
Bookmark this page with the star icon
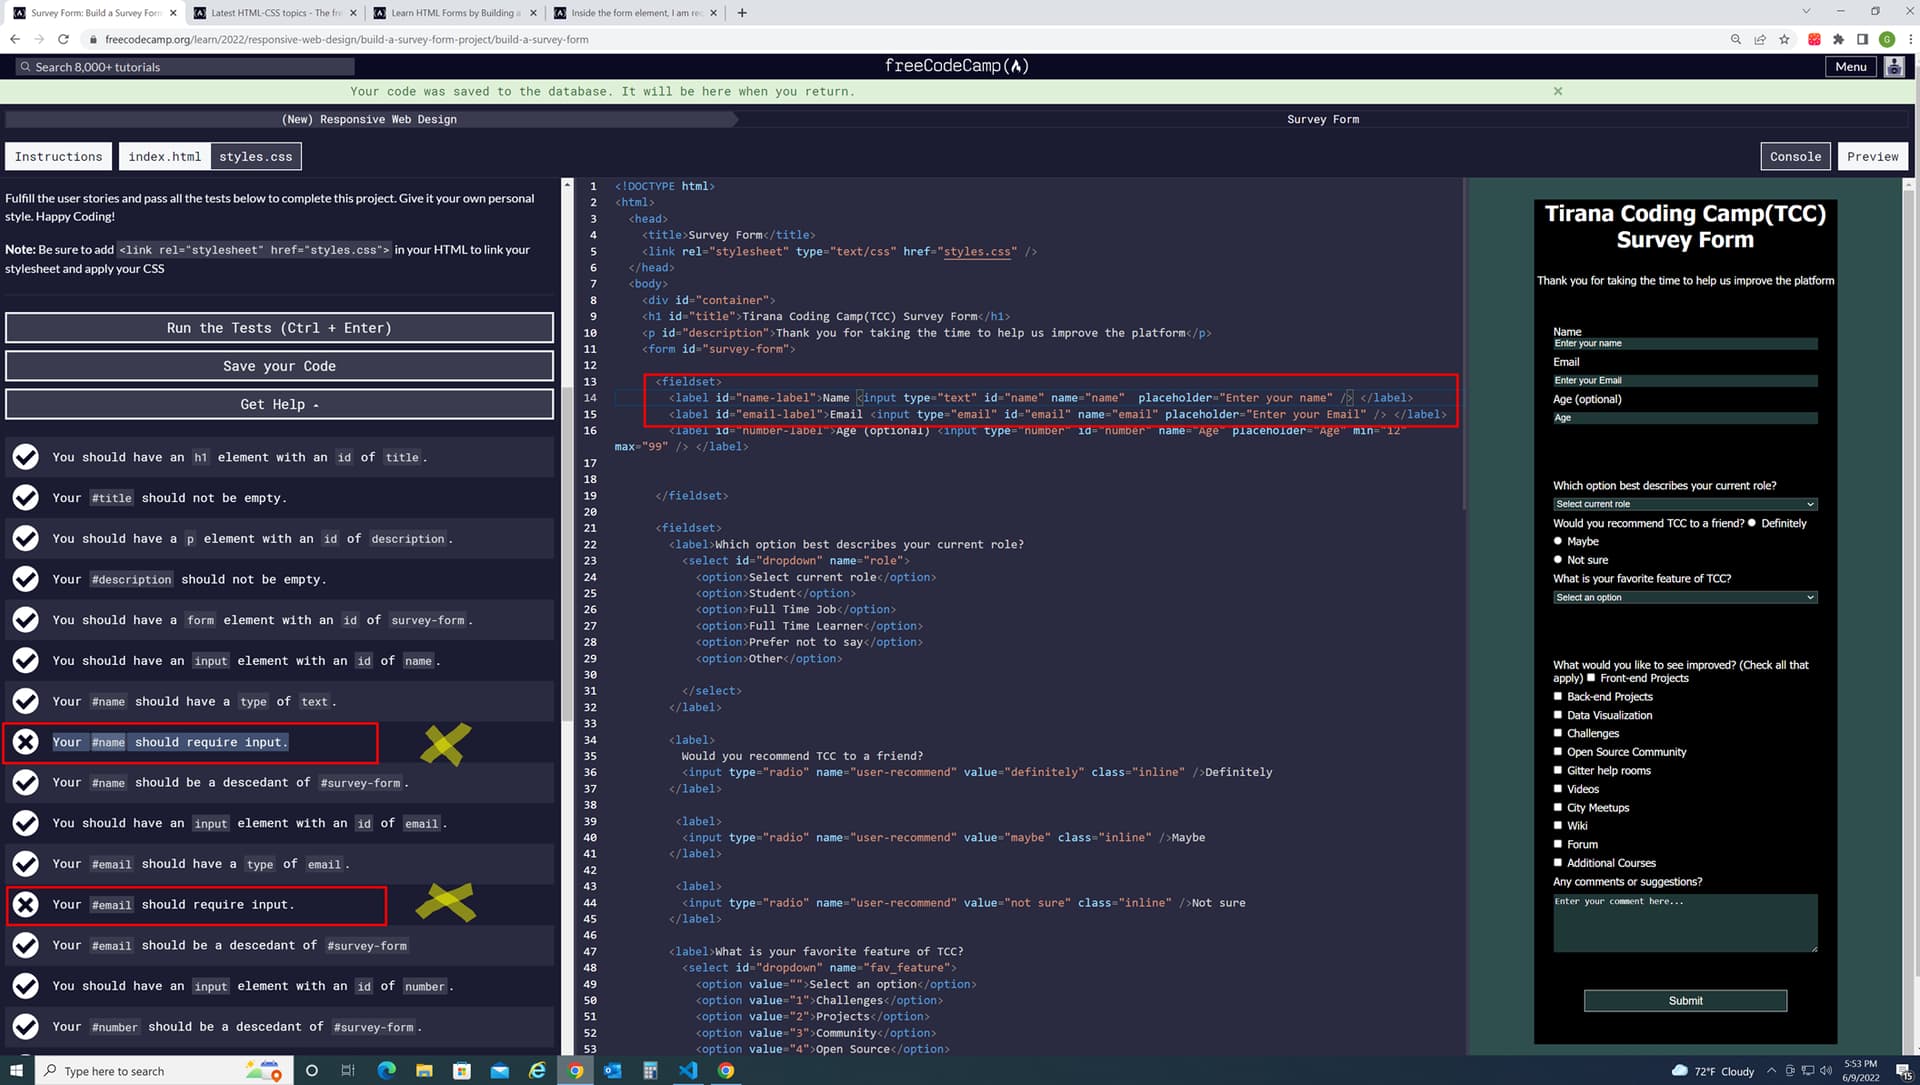[1785, 39]
